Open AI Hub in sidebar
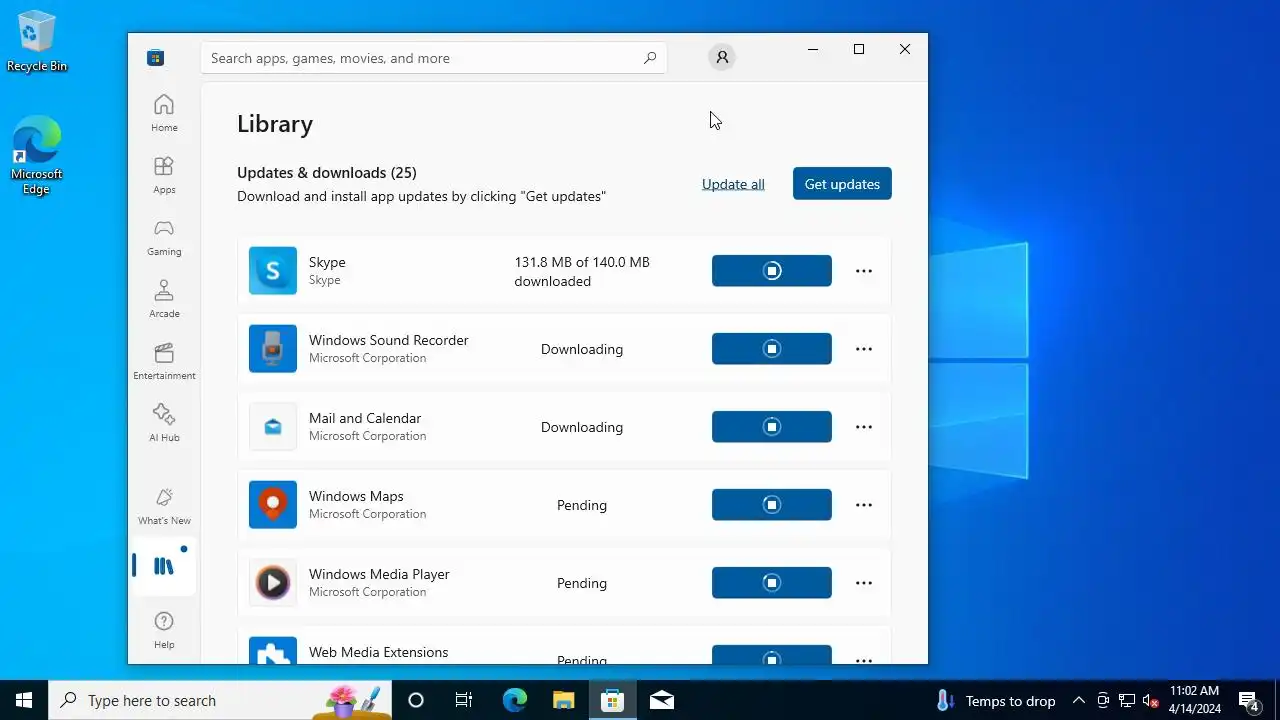This screenshot has width=1280, height=720. click(x=164, y=423)
